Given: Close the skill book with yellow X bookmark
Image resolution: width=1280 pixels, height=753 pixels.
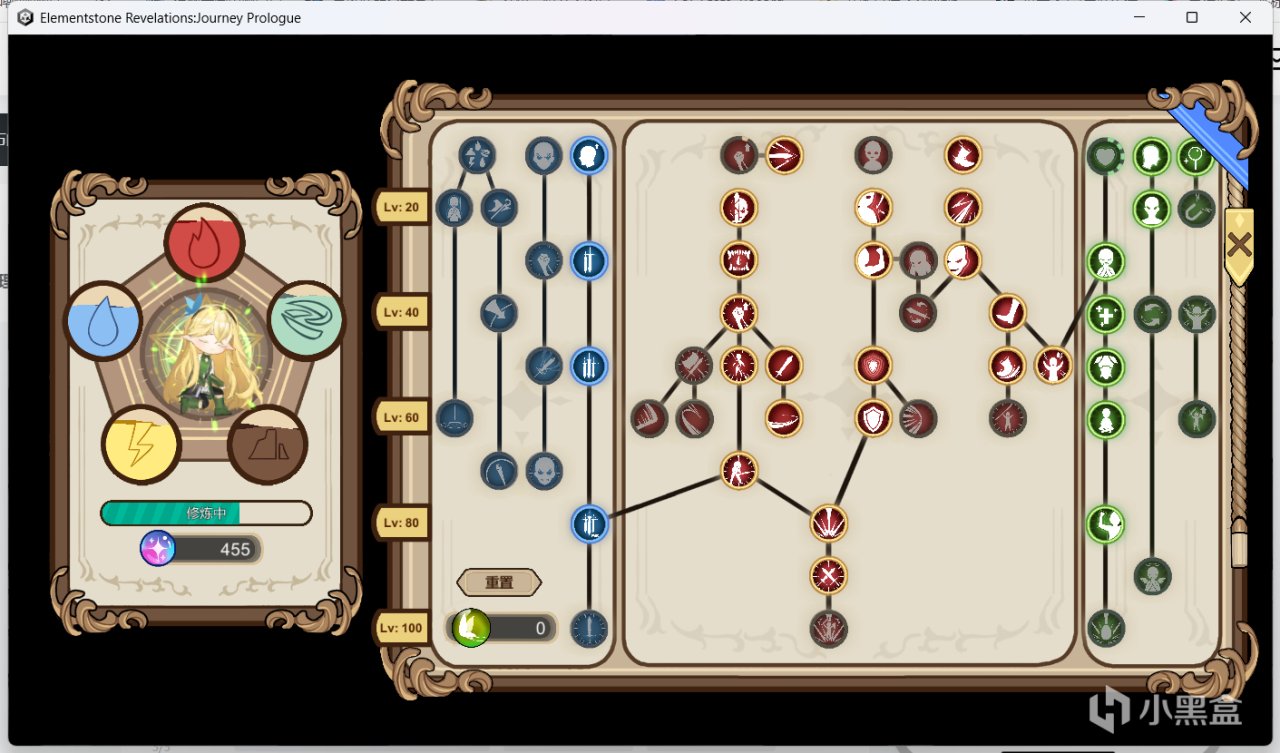Looking at the screenshot, I should (x=1240, y=245).
